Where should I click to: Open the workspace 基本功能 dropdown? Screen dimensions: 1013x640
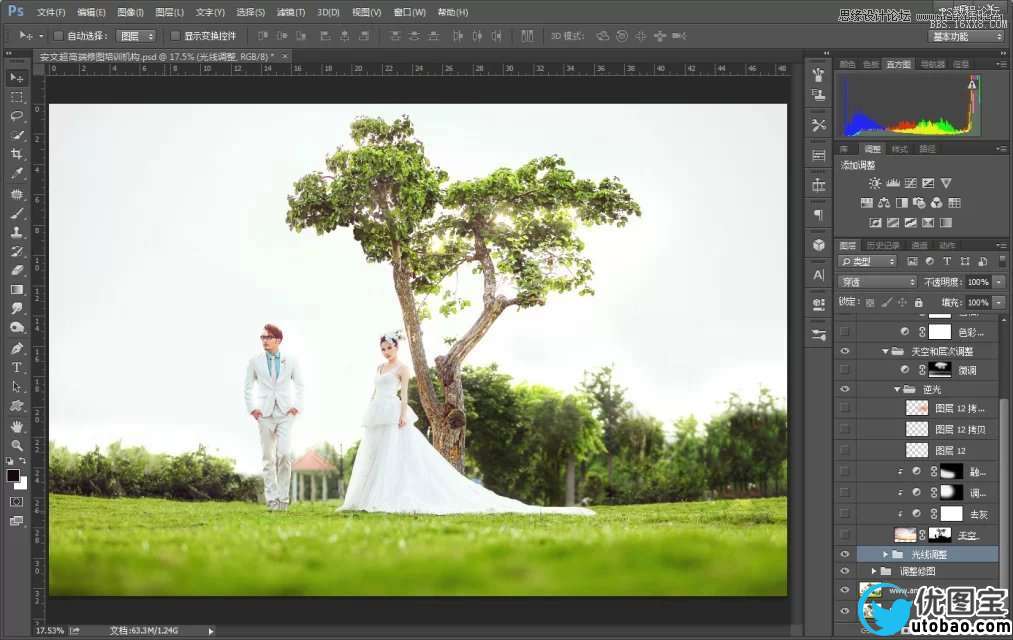pyautogui.click(x=967, y=37)
